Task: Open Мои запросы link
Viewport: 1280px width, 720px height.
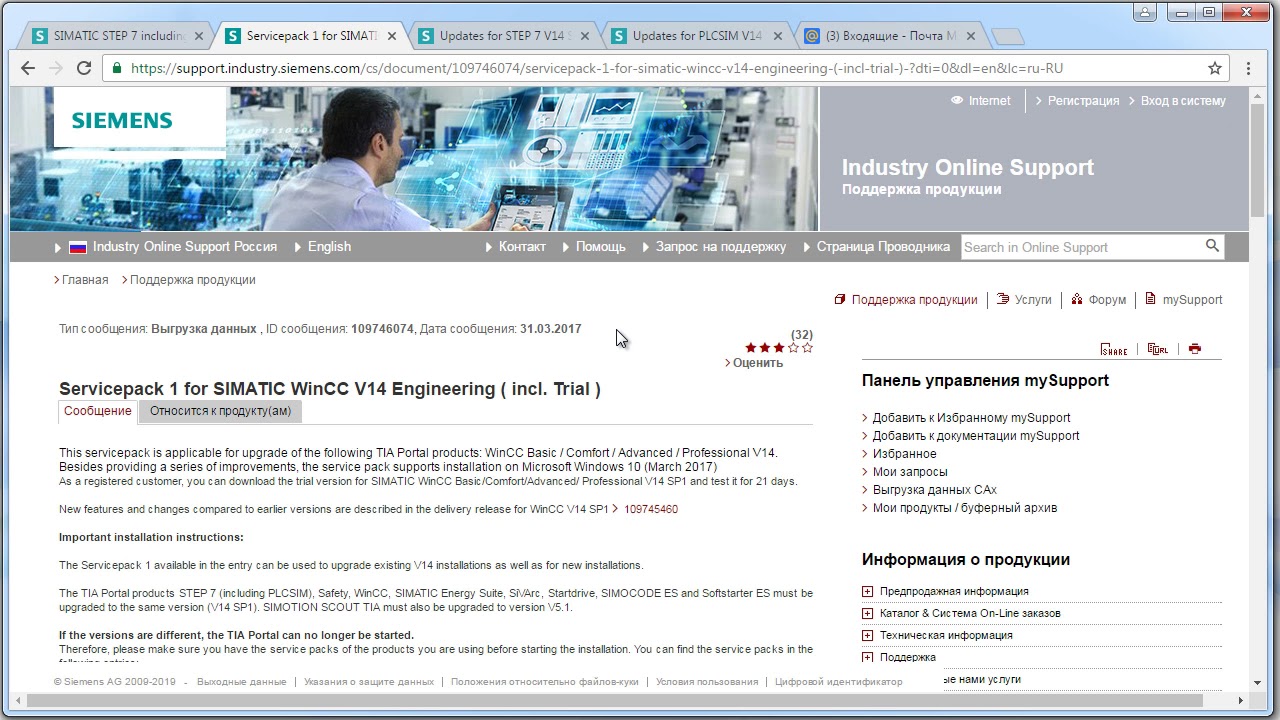Action: point(910,472)
